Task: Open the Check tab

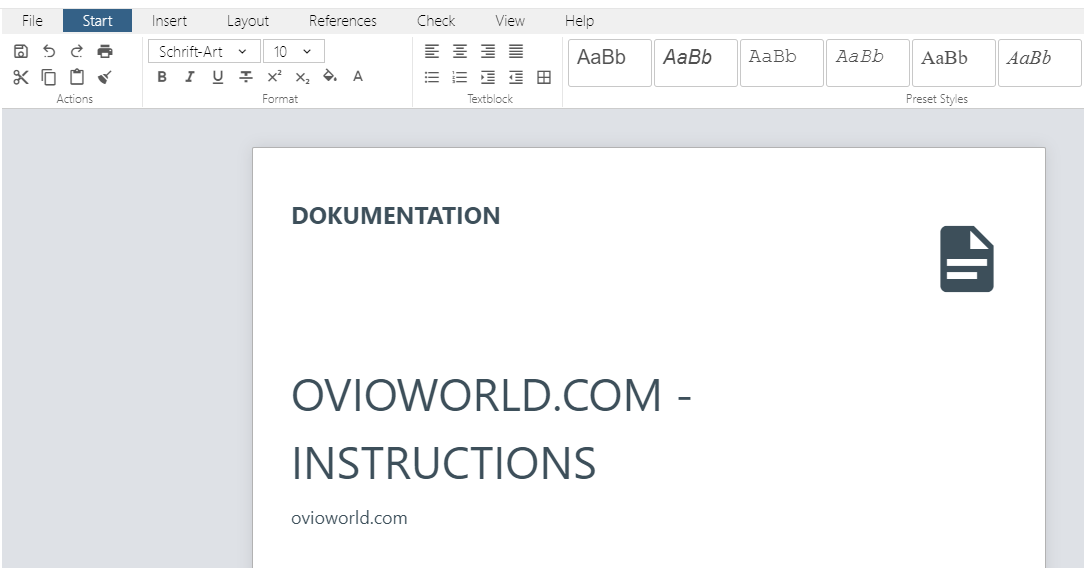Action: click(x=436, y=21)
